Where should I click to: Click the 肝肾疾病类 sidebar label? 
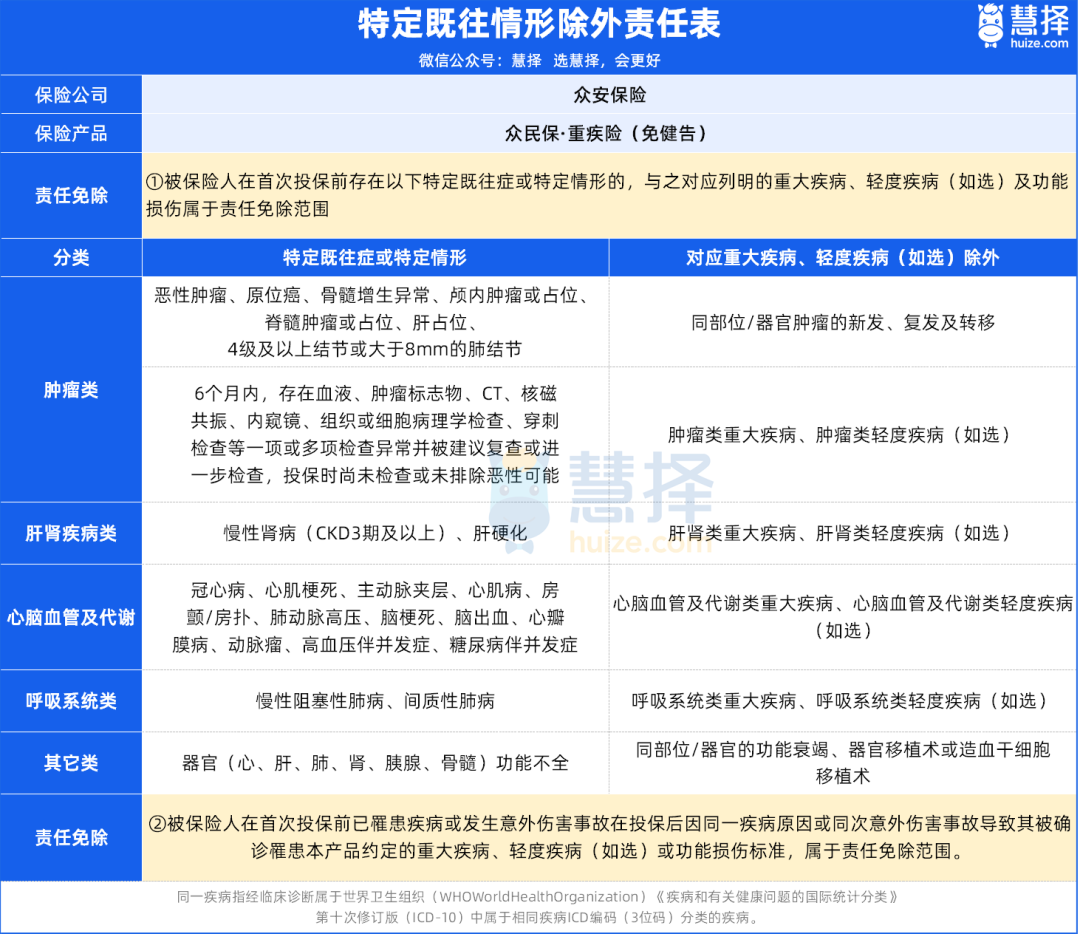(71, 533)
